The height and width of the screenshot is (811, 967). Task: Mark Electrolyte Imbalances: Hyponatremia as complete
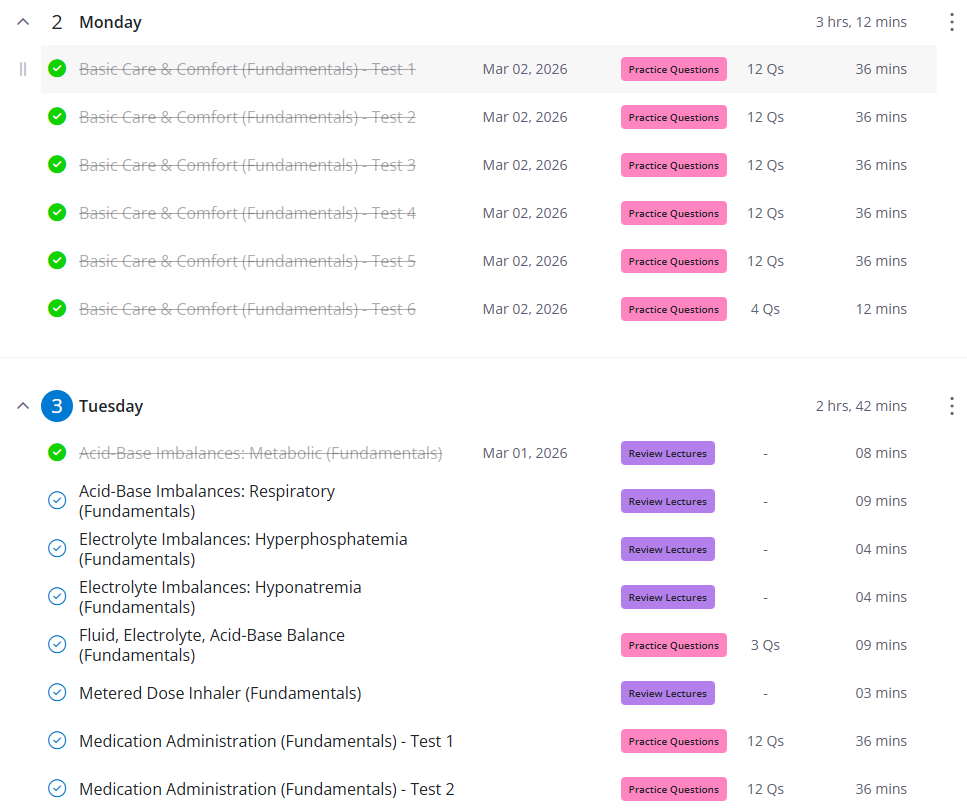(57, 597)
